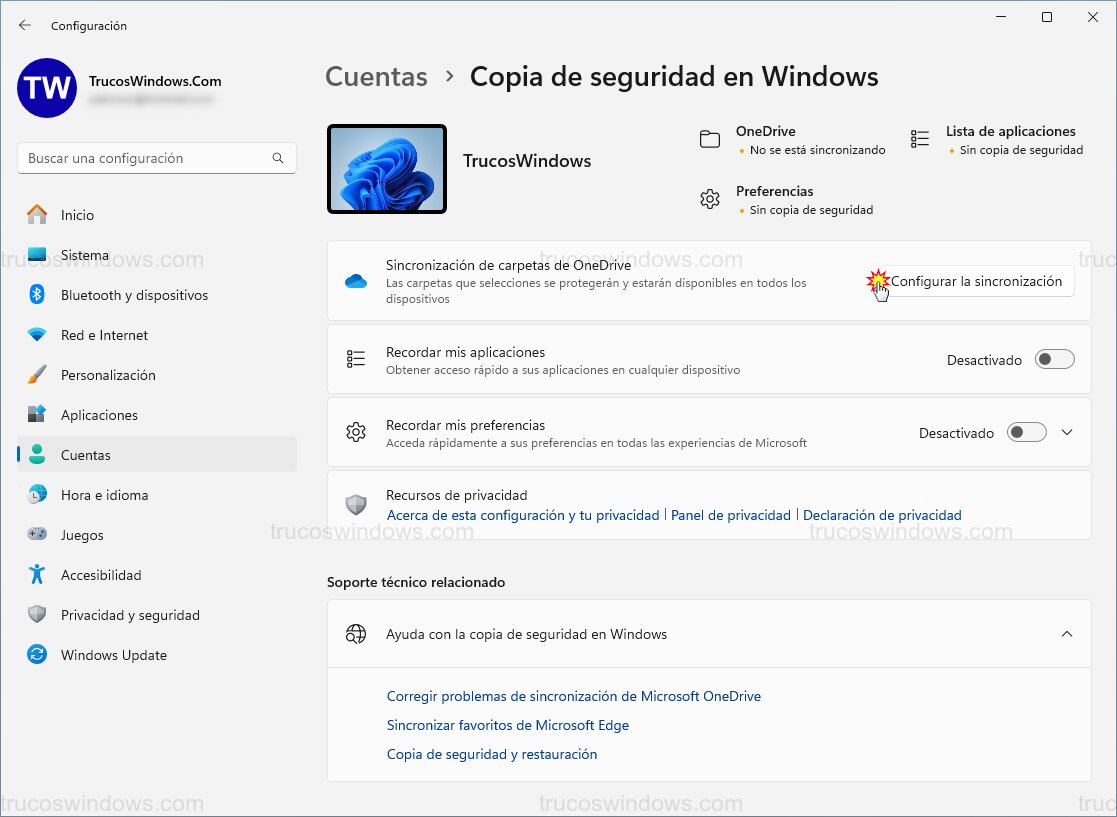Image resolution: width=1117 pixels, height=817 pixels.
Task: Select the Sistema settings icon
Action: tap(35, 255)
